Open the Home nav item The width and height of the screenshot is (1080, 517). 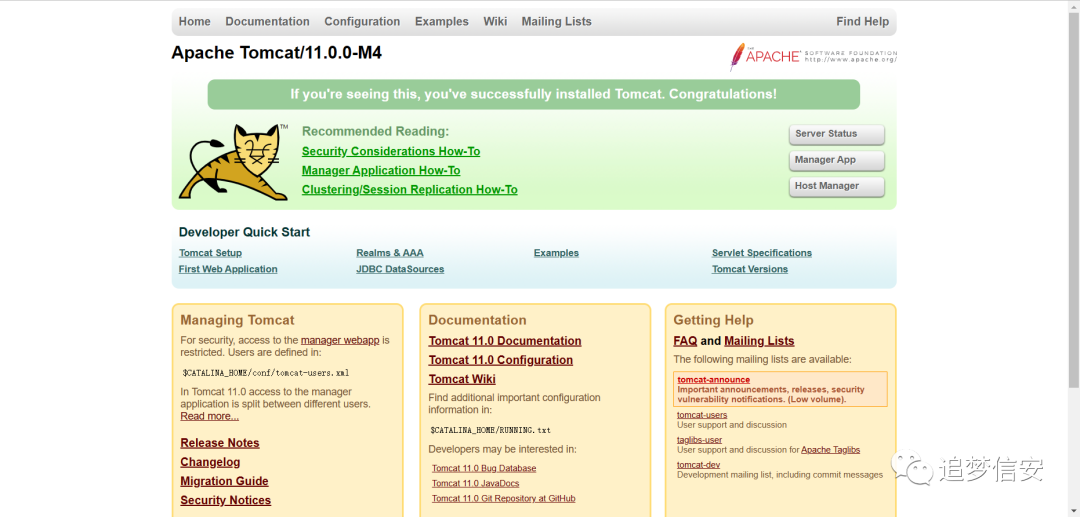194,21
